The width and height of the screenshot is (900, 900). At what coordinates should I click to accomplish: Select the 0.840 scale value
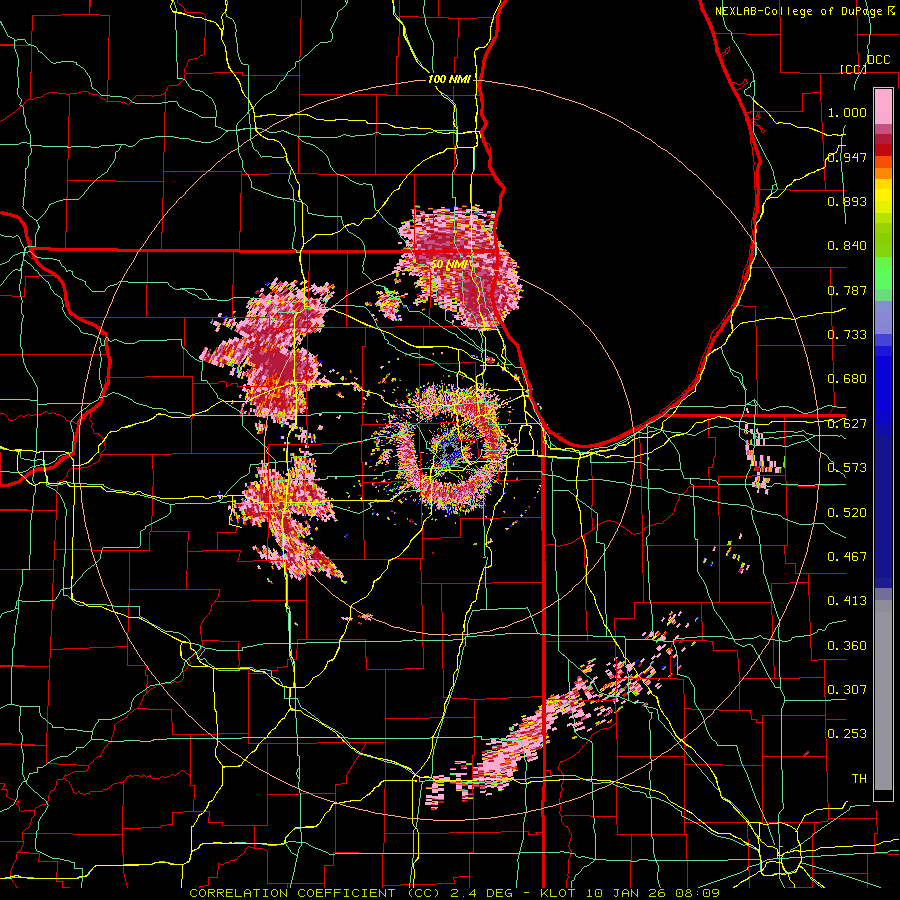click(847, 246)
